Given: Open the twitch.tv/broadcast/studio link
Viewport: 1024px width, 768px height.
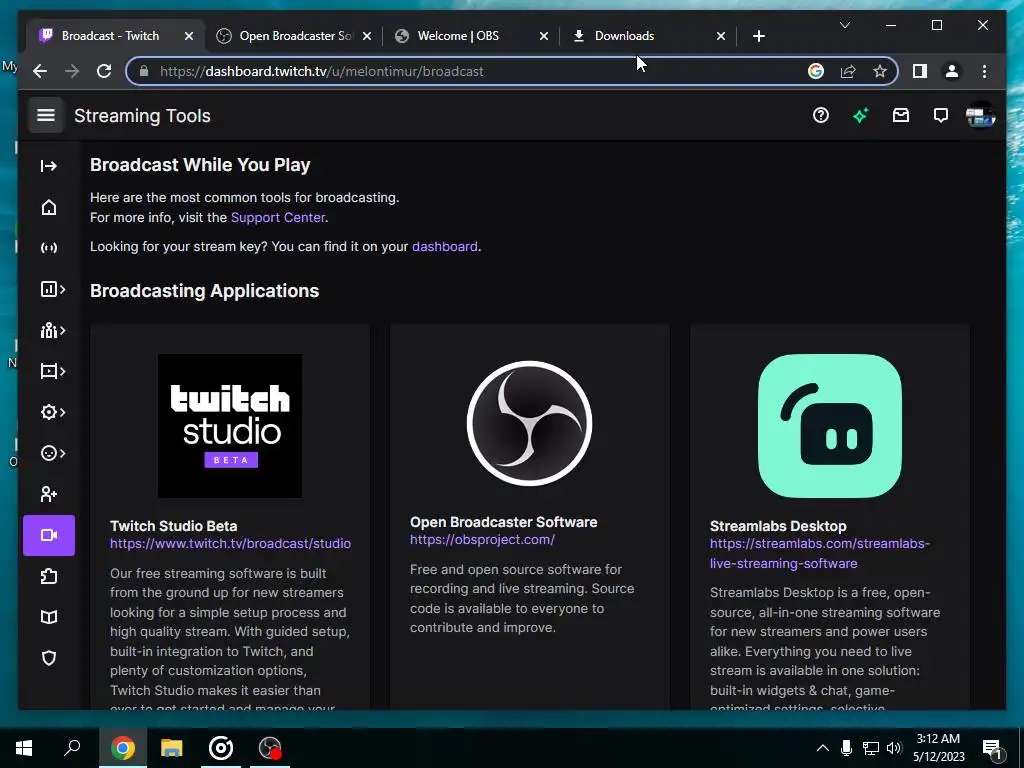Looking at the screenshot, I should pyautogui.click(x=230, y=543).
